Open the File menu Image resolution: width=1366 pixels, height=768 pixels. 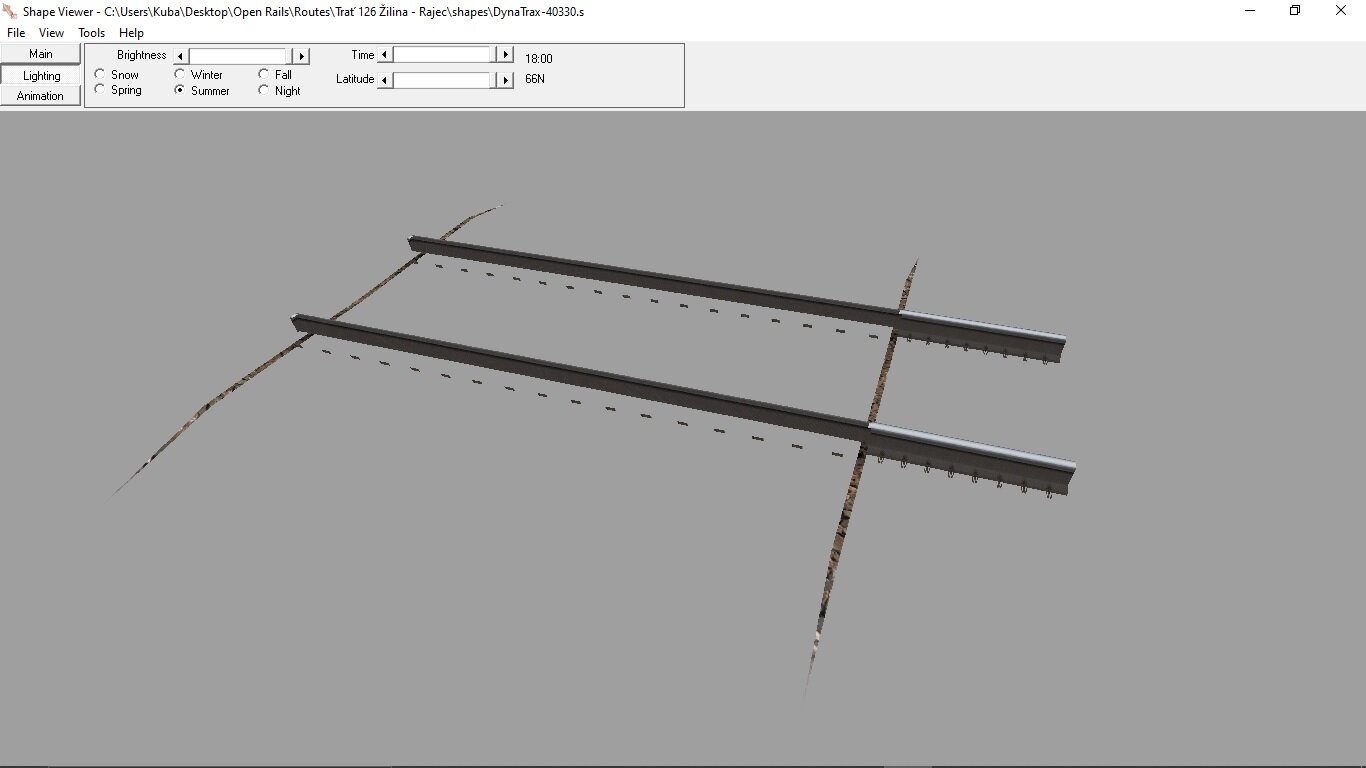[16, 33]
